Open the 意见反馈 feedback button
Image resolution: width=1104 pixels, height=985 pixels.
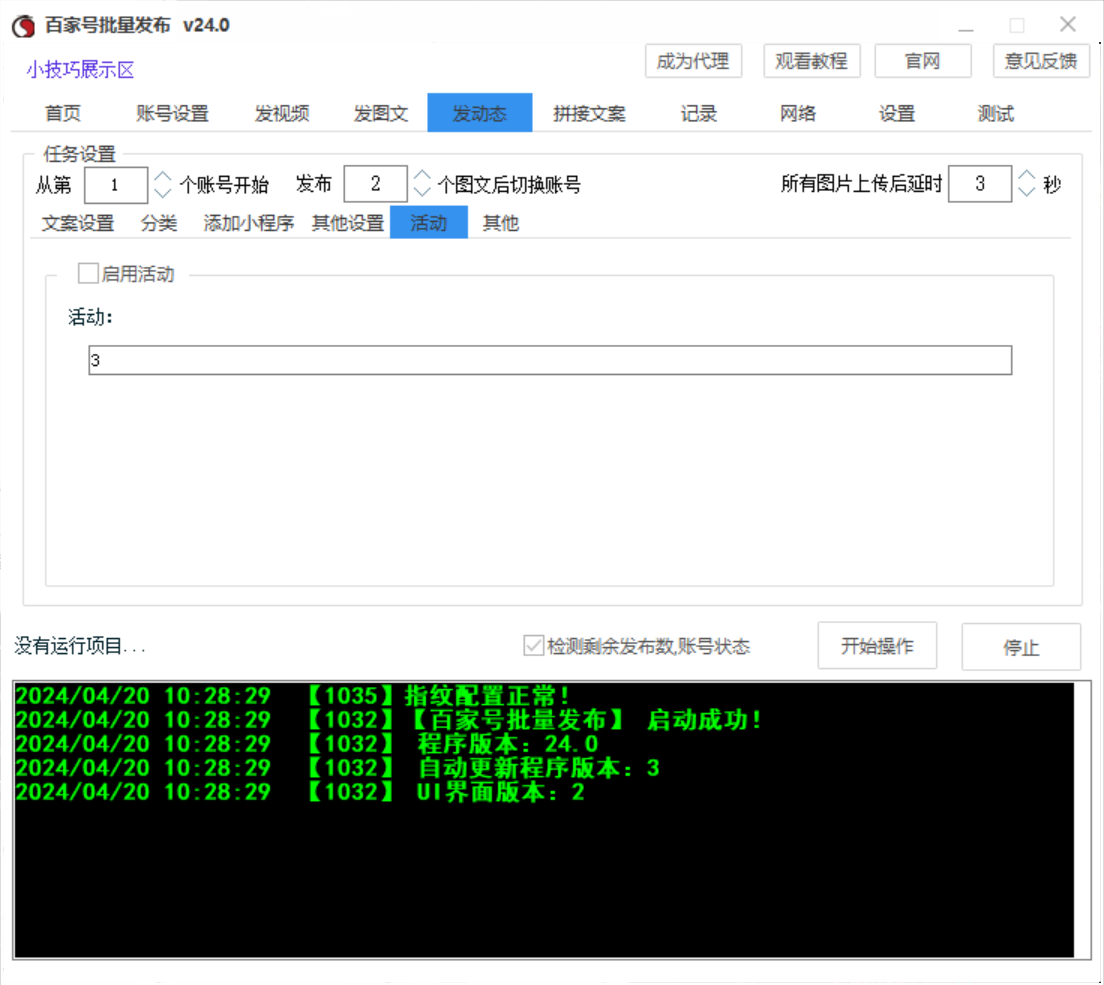coord(1041,61)
